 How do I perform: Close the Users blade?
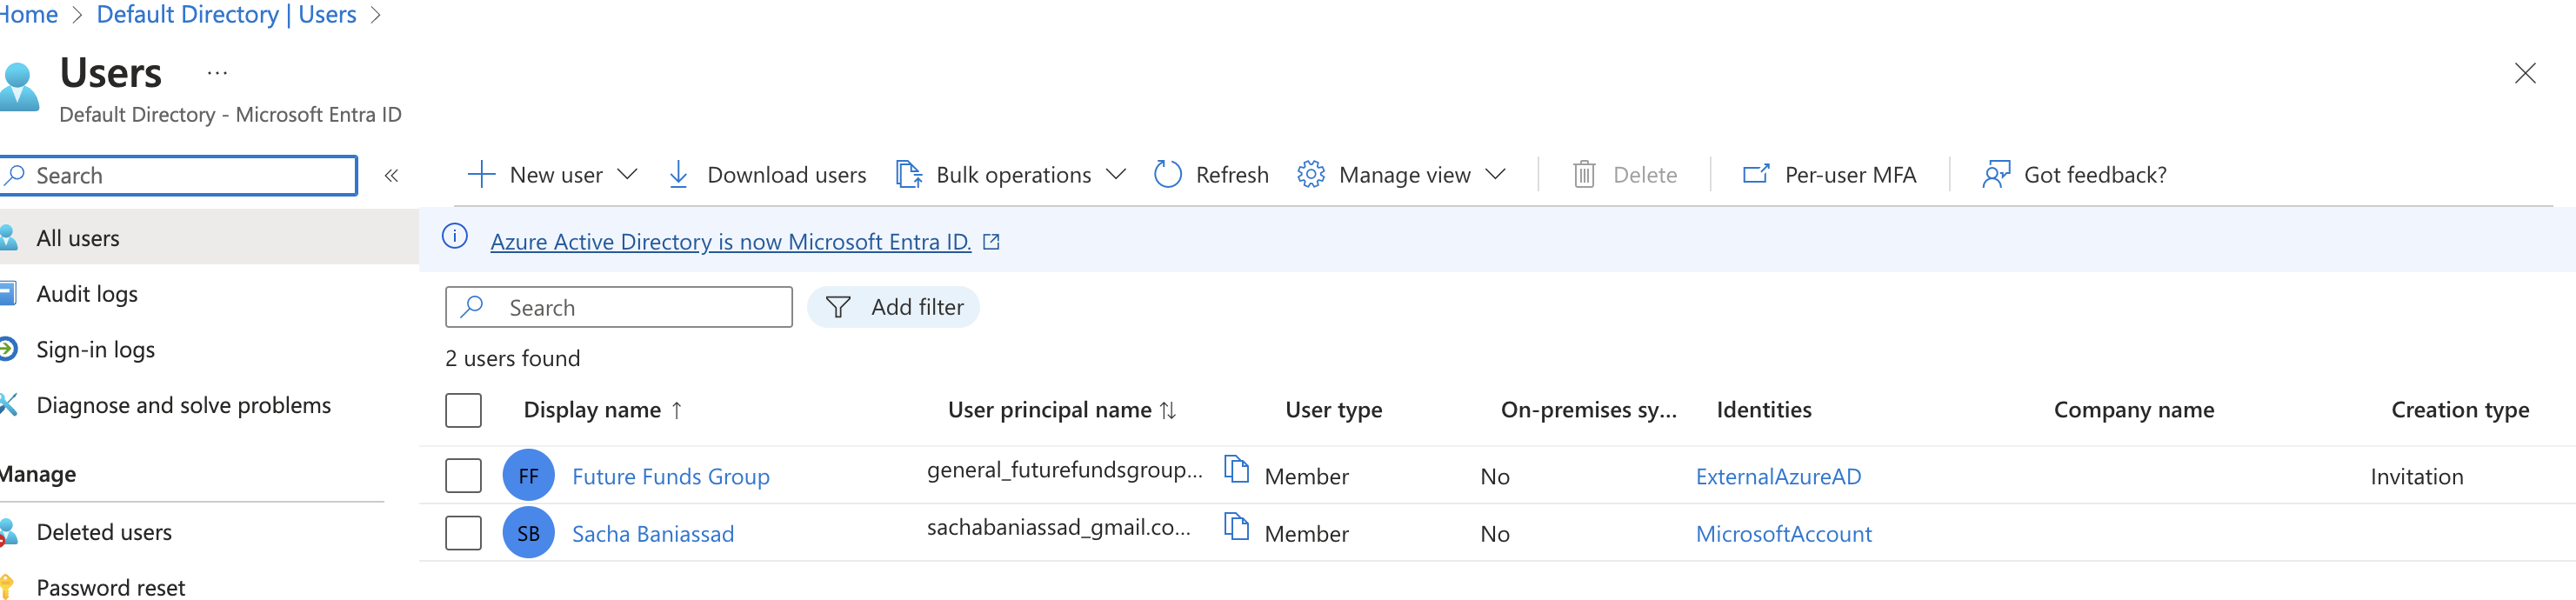[x=2525, y=73]
